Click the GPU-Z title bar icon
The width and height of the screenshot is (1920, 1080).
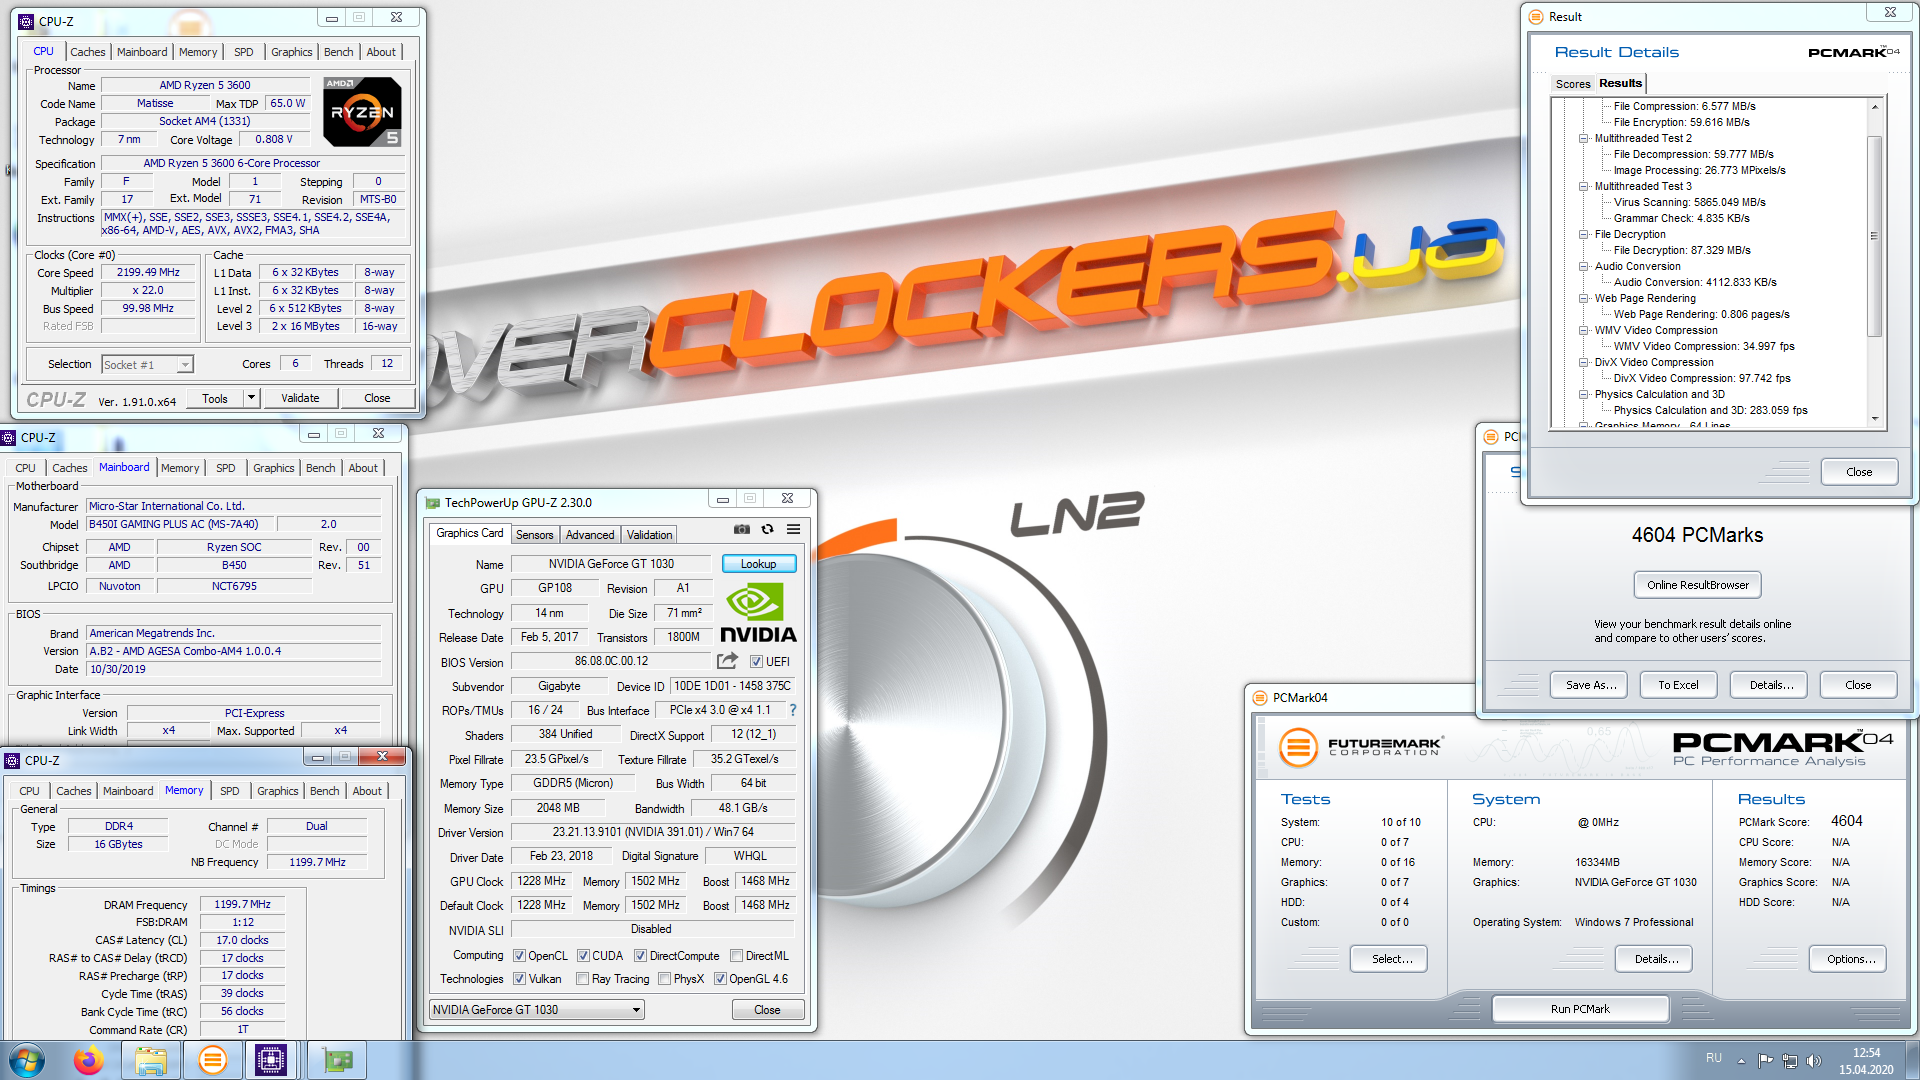coord(432,503)
